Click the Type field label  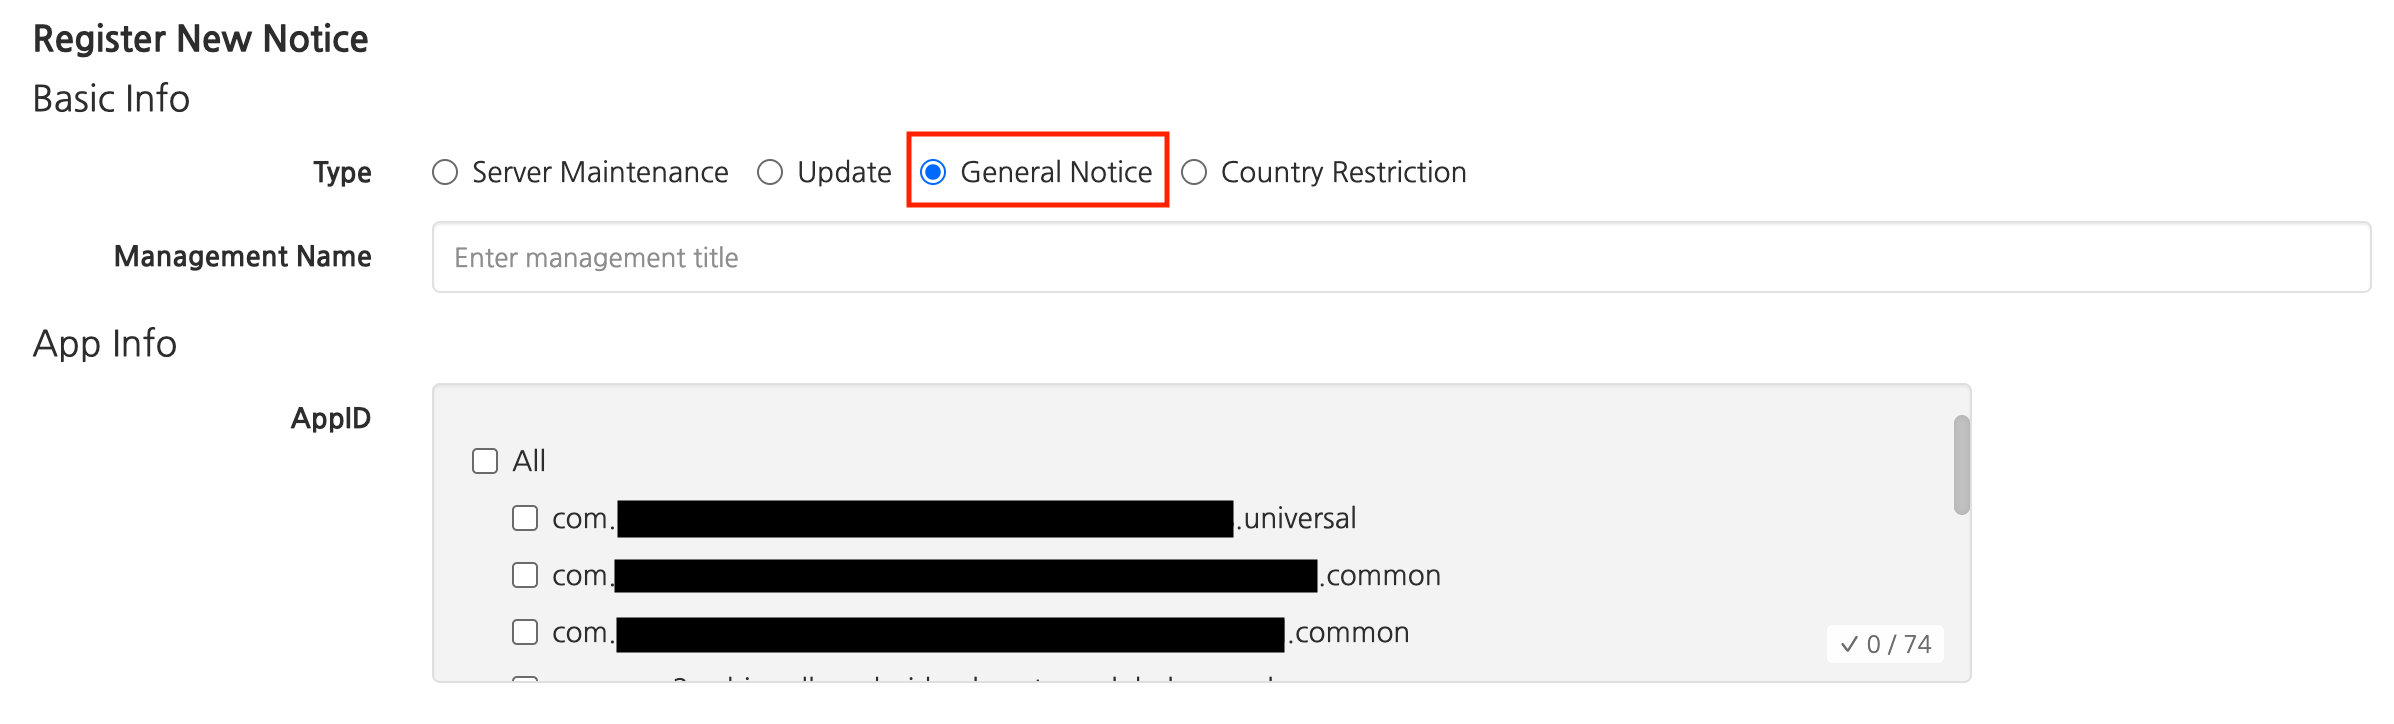click(x=342, y=173)
